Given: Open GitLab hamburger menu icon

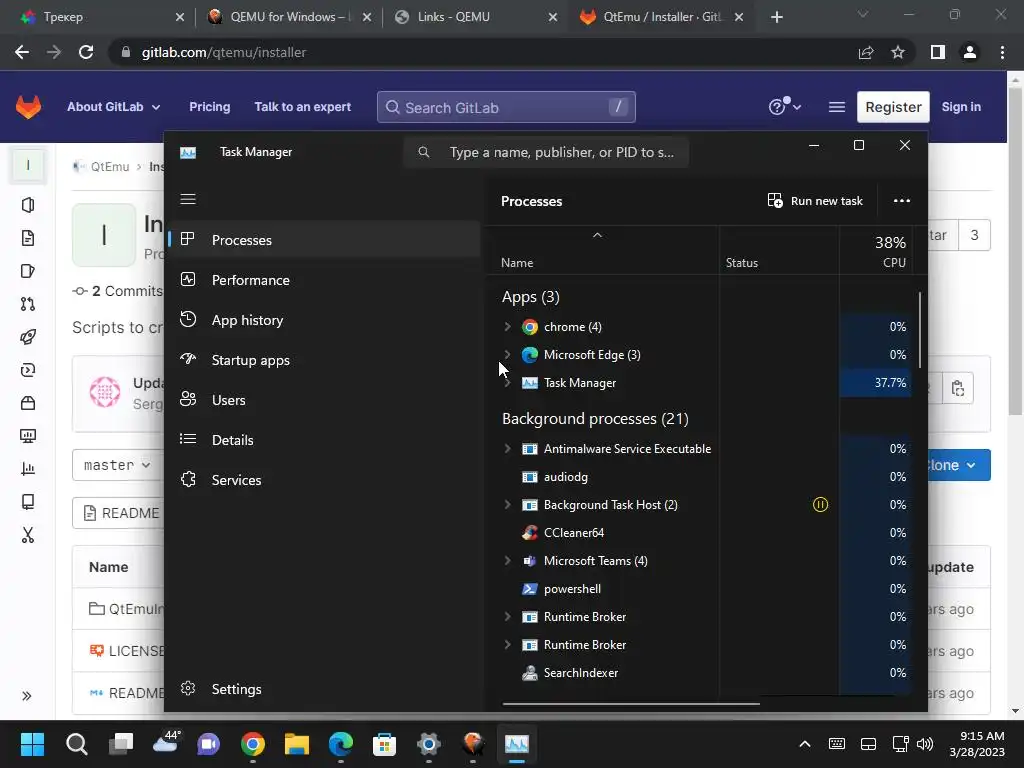Looking at the screenshot, I should pyautogui.click(x=837, y=107).
